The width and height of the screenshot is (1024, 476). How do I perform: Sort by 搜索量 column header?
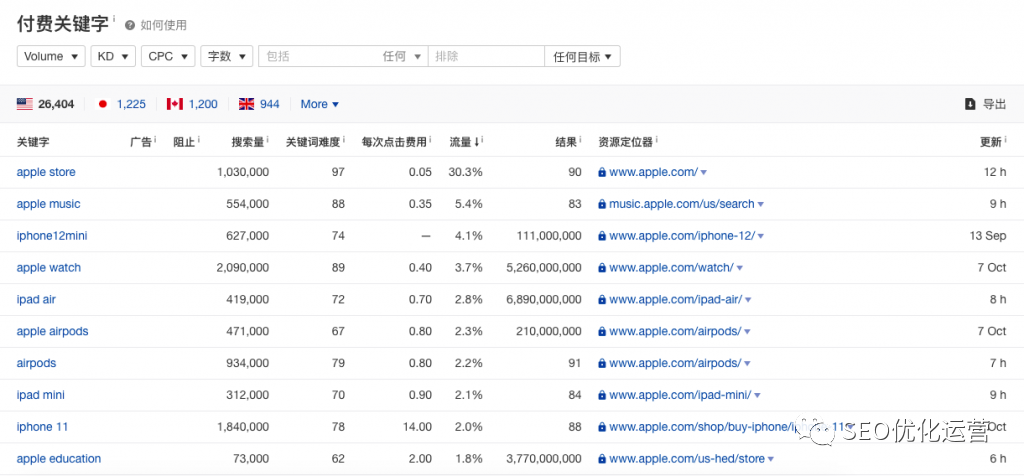[x=248, y=142]
